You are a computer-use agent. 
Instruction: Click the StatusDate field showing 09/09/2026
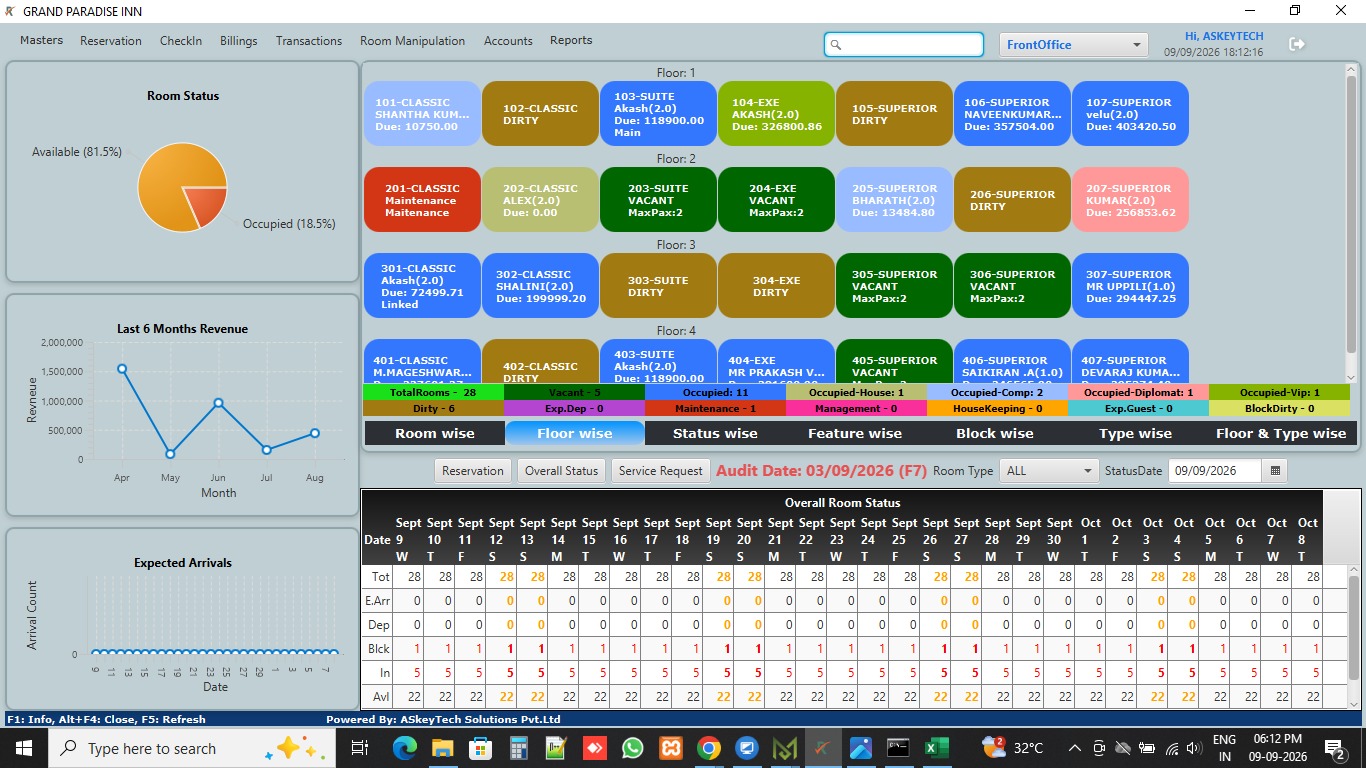click(1215, 470)
